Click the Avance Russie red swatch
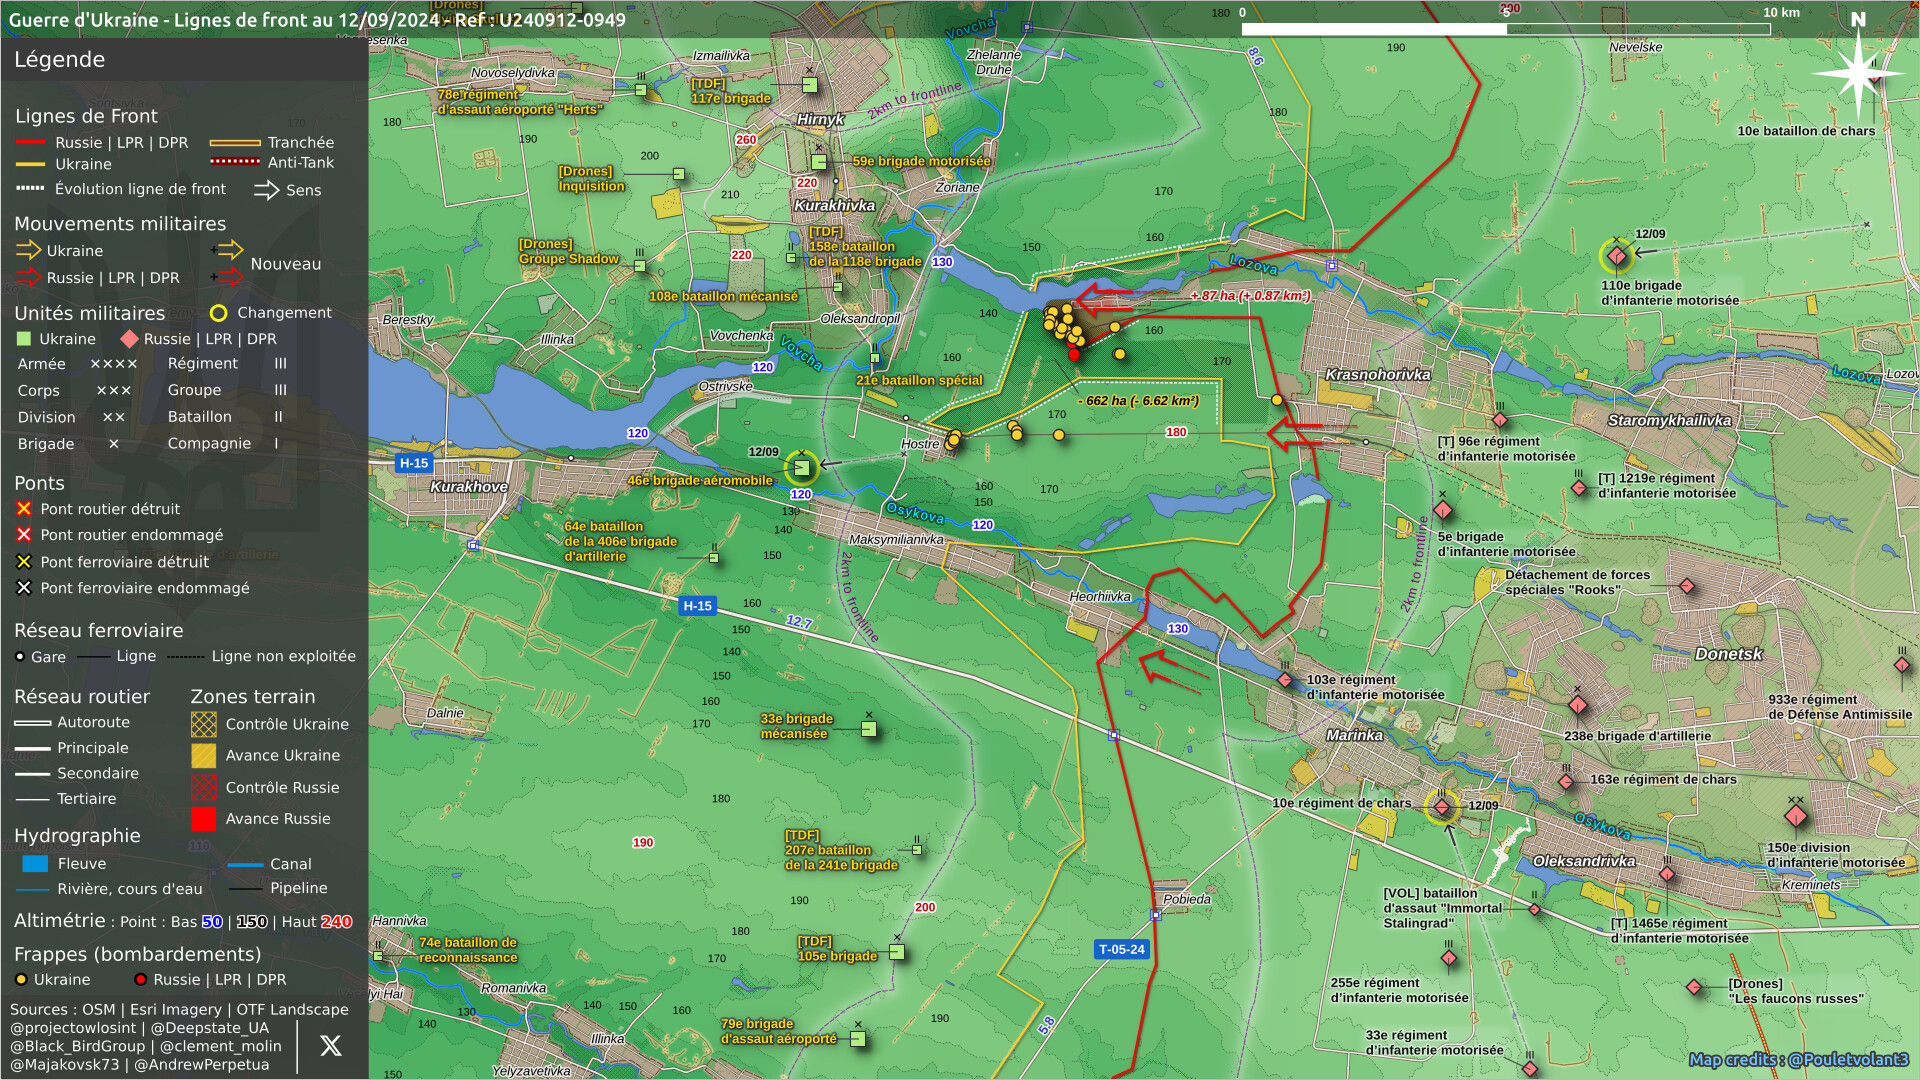The width and height of the screenshot is (1920, 1080). point(203,819)
